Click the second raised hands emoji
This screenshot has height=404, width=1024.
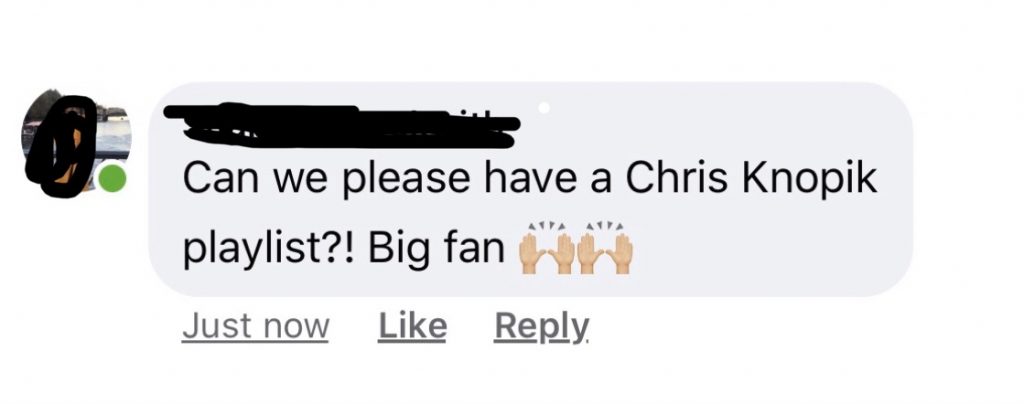click(x=605, y=251)
